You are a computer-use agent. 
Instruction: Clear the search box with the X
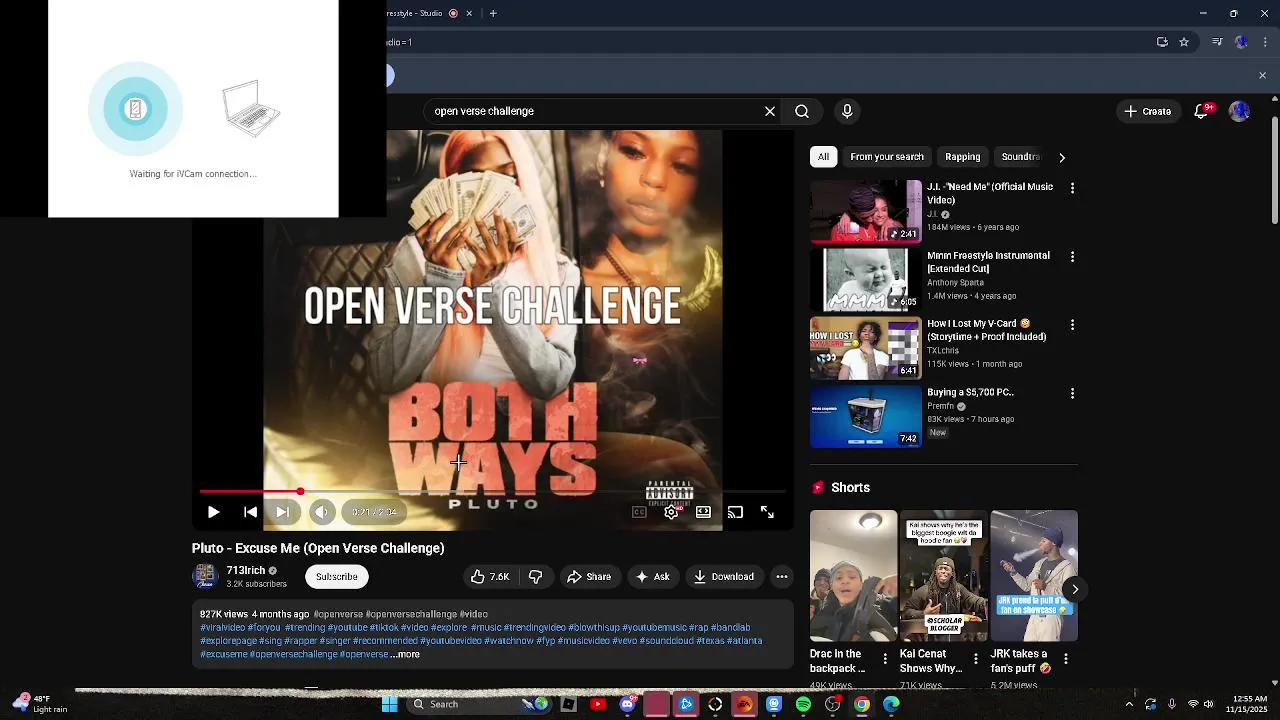770,111
